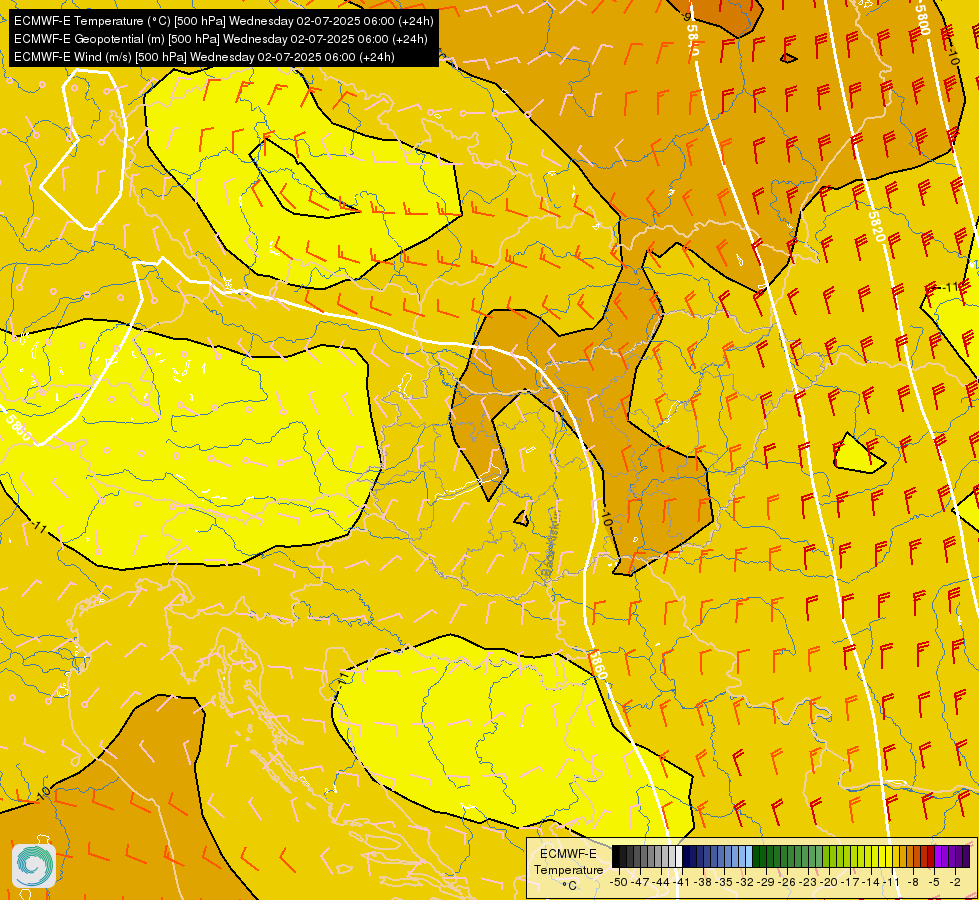The width and height of the screenshot is (979, 900).
Task: Click the -14 legend scale value
Action: click(871, 882)
